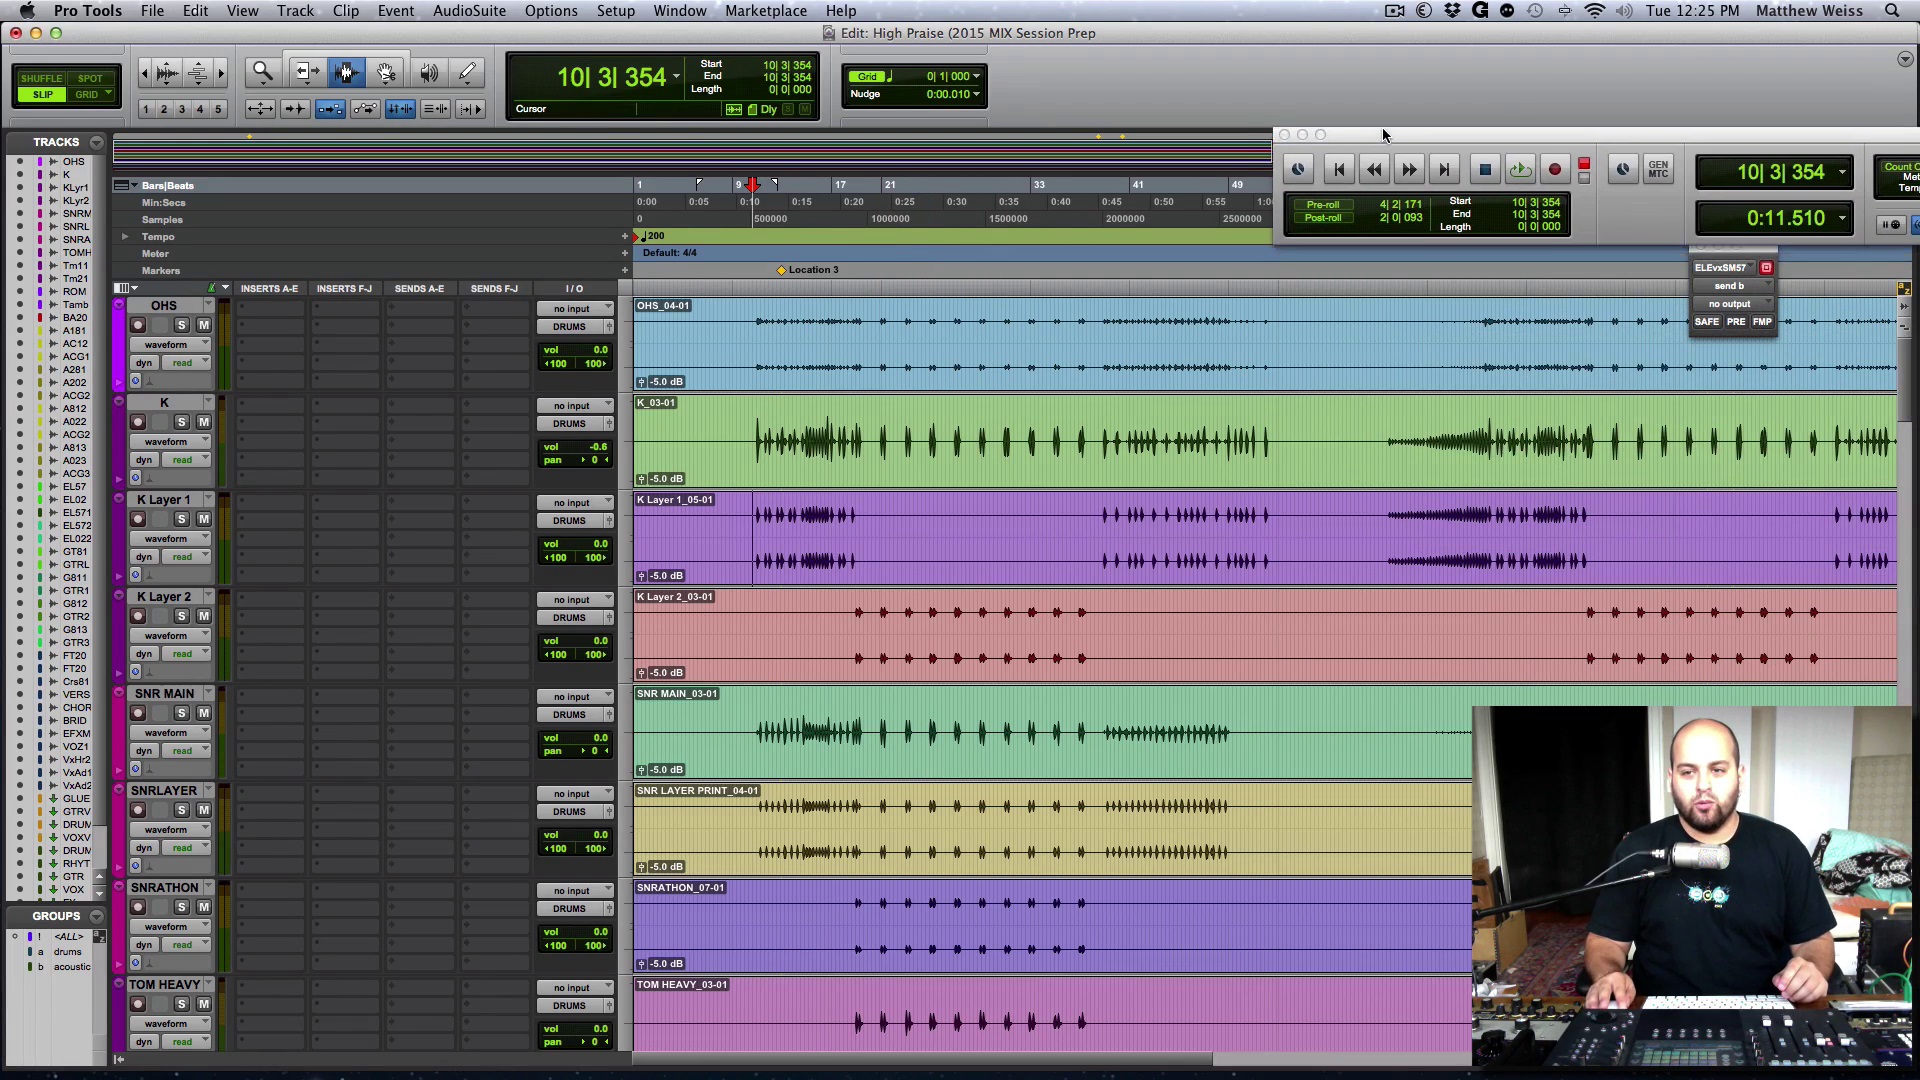Choose the Selector tool
1920x1080 pixels.
[x=346, y=72]
